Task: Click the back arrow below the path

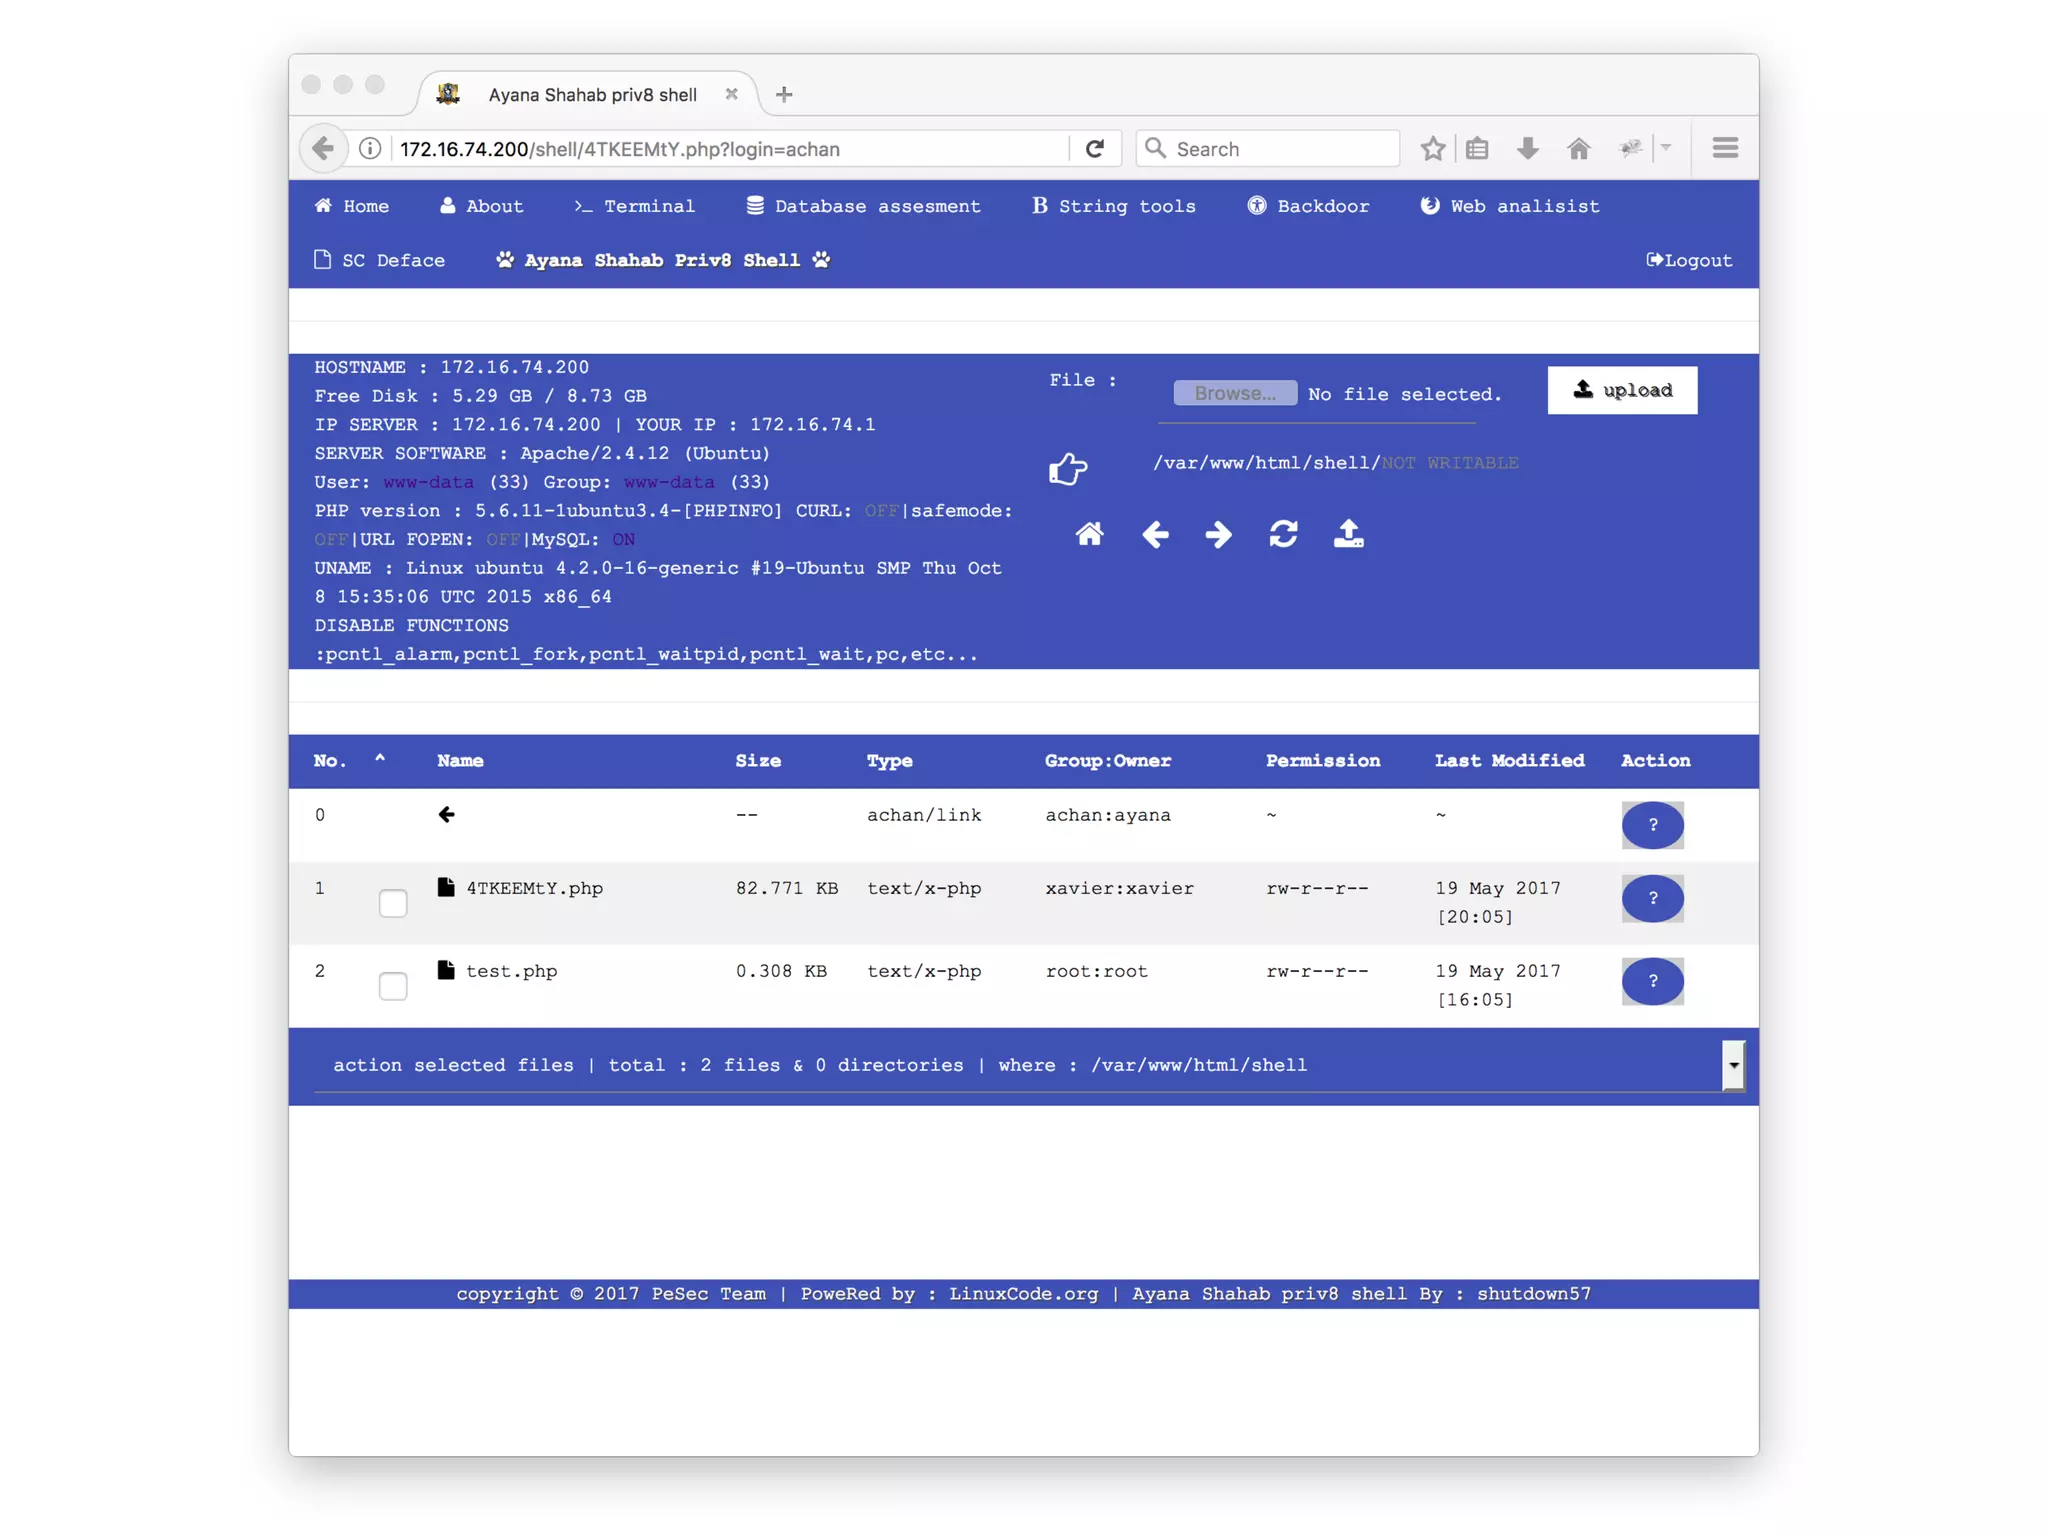Action: (1155, 534)
